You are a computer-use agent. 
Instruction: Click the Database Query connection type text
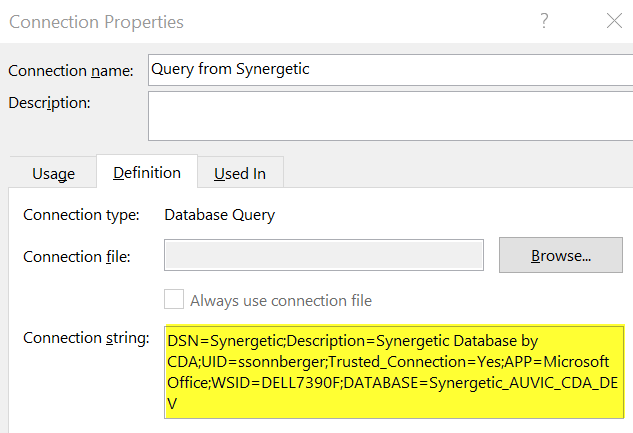tap(220, 215)
